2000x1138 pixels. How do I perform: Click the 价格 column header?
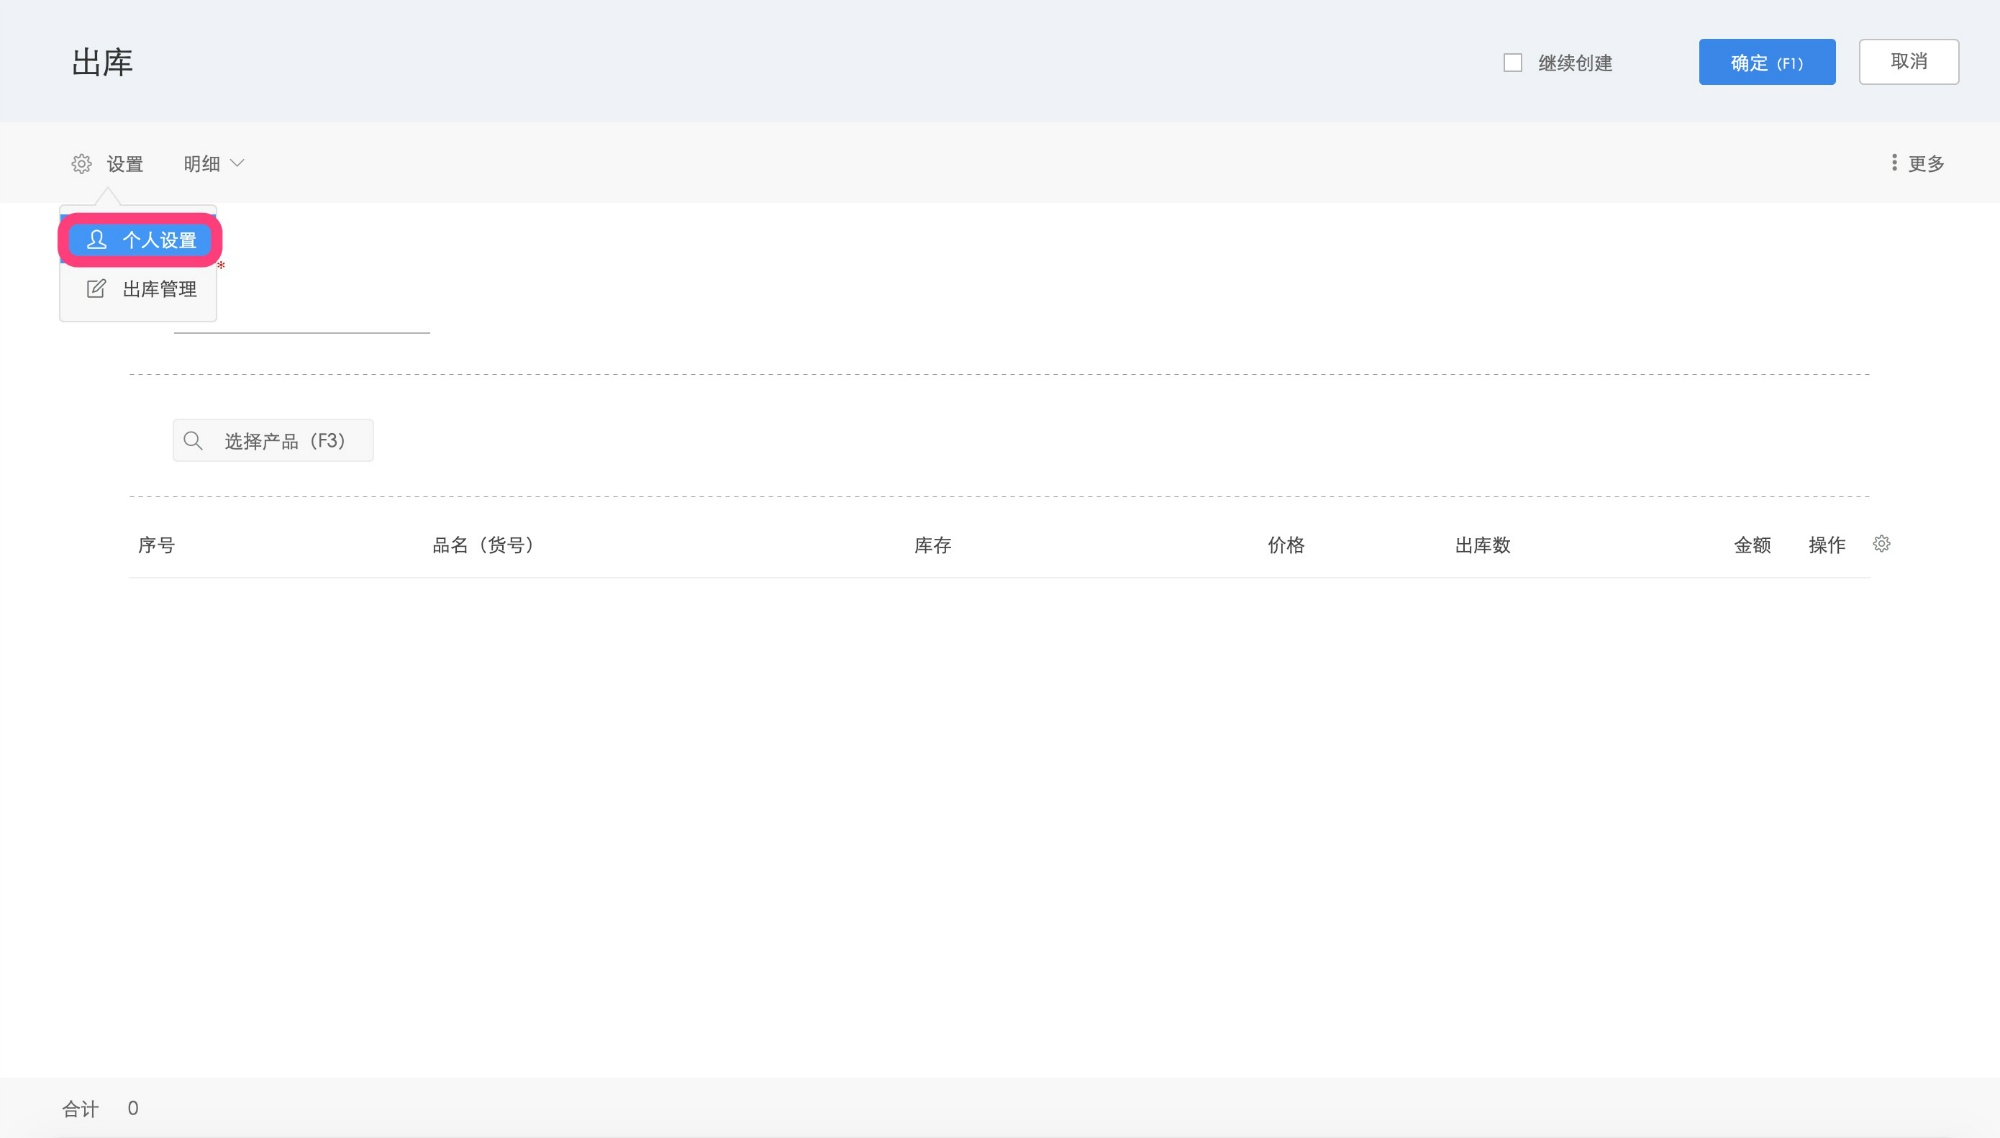point(1286,545)
